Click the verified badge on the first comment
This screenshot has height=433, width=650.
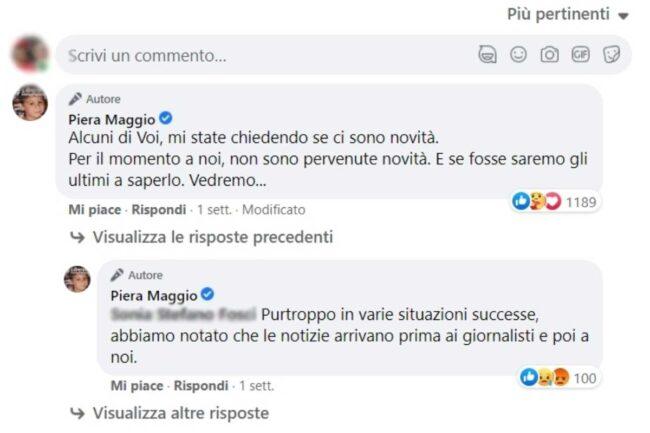(167, 118)
